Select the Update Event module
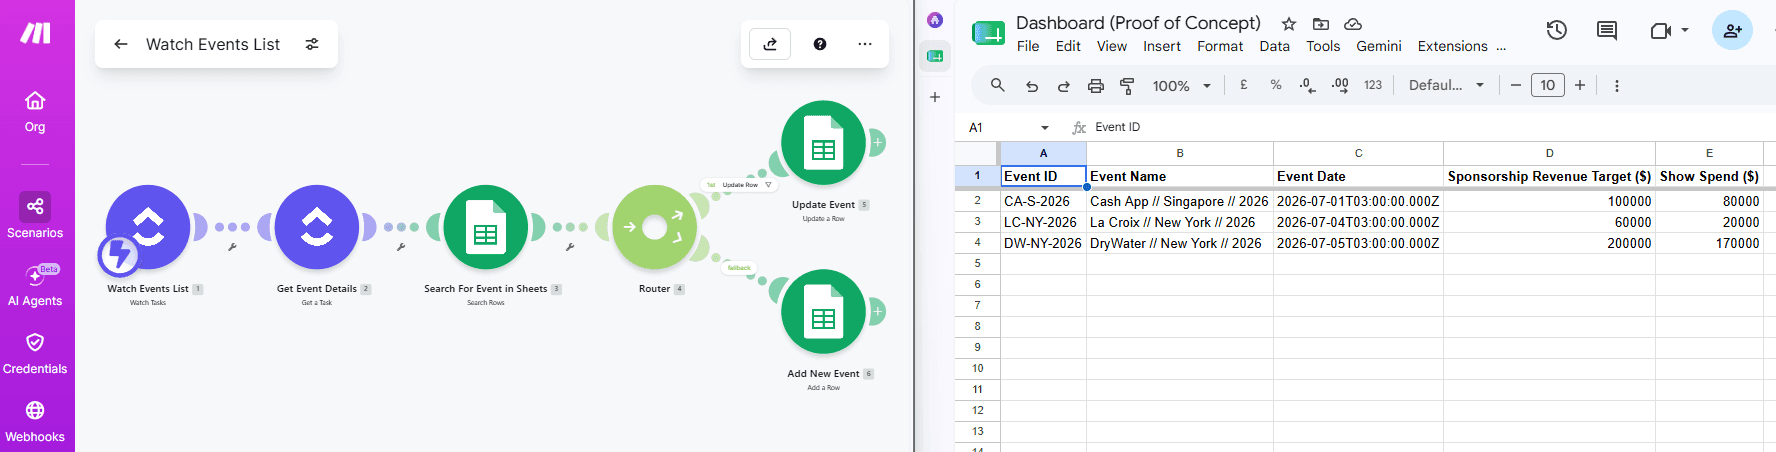Viewport: 1776px width, 452px height. click(823, 143)
